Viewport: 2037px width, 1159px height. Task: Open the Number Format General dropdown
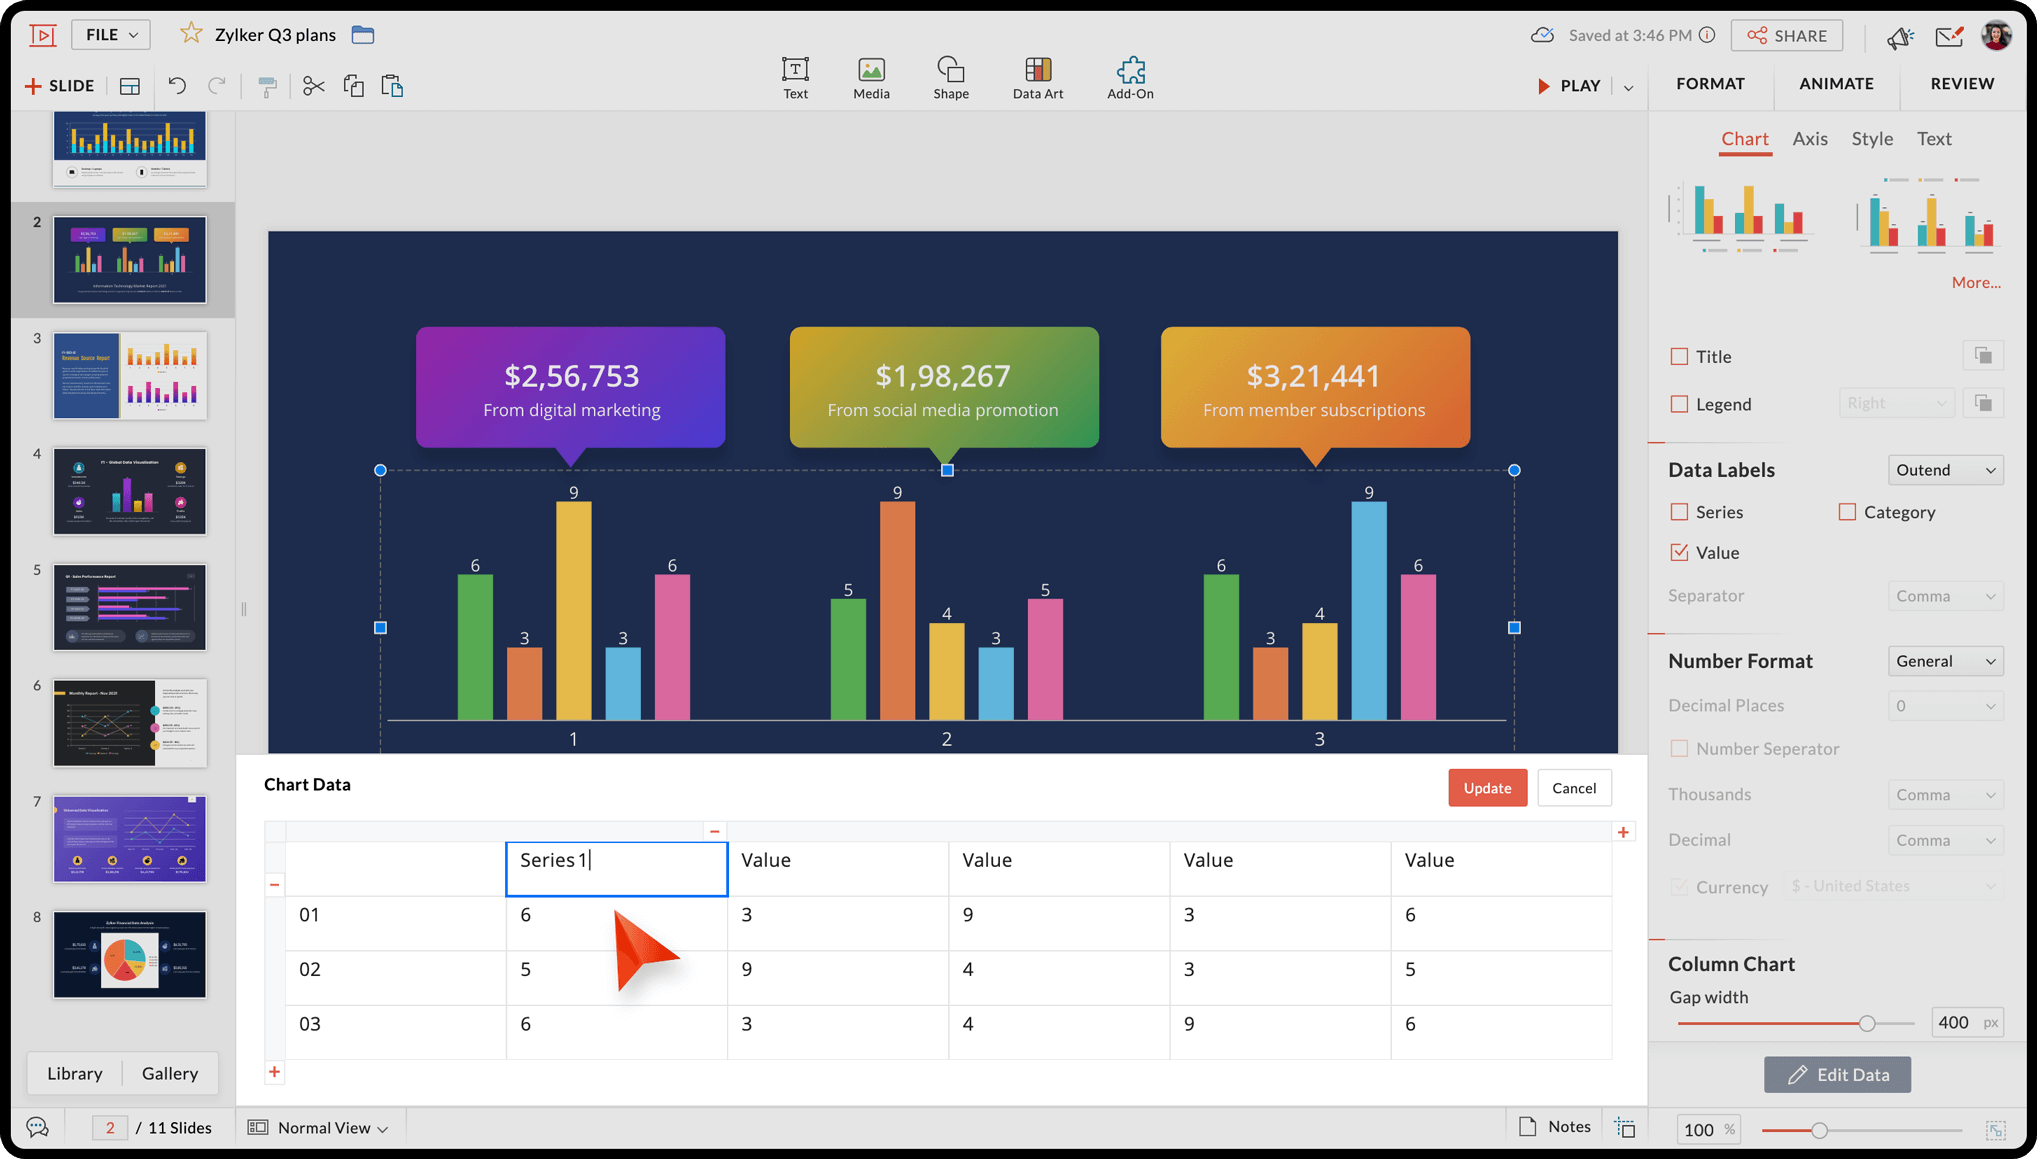click(1945, 661)
